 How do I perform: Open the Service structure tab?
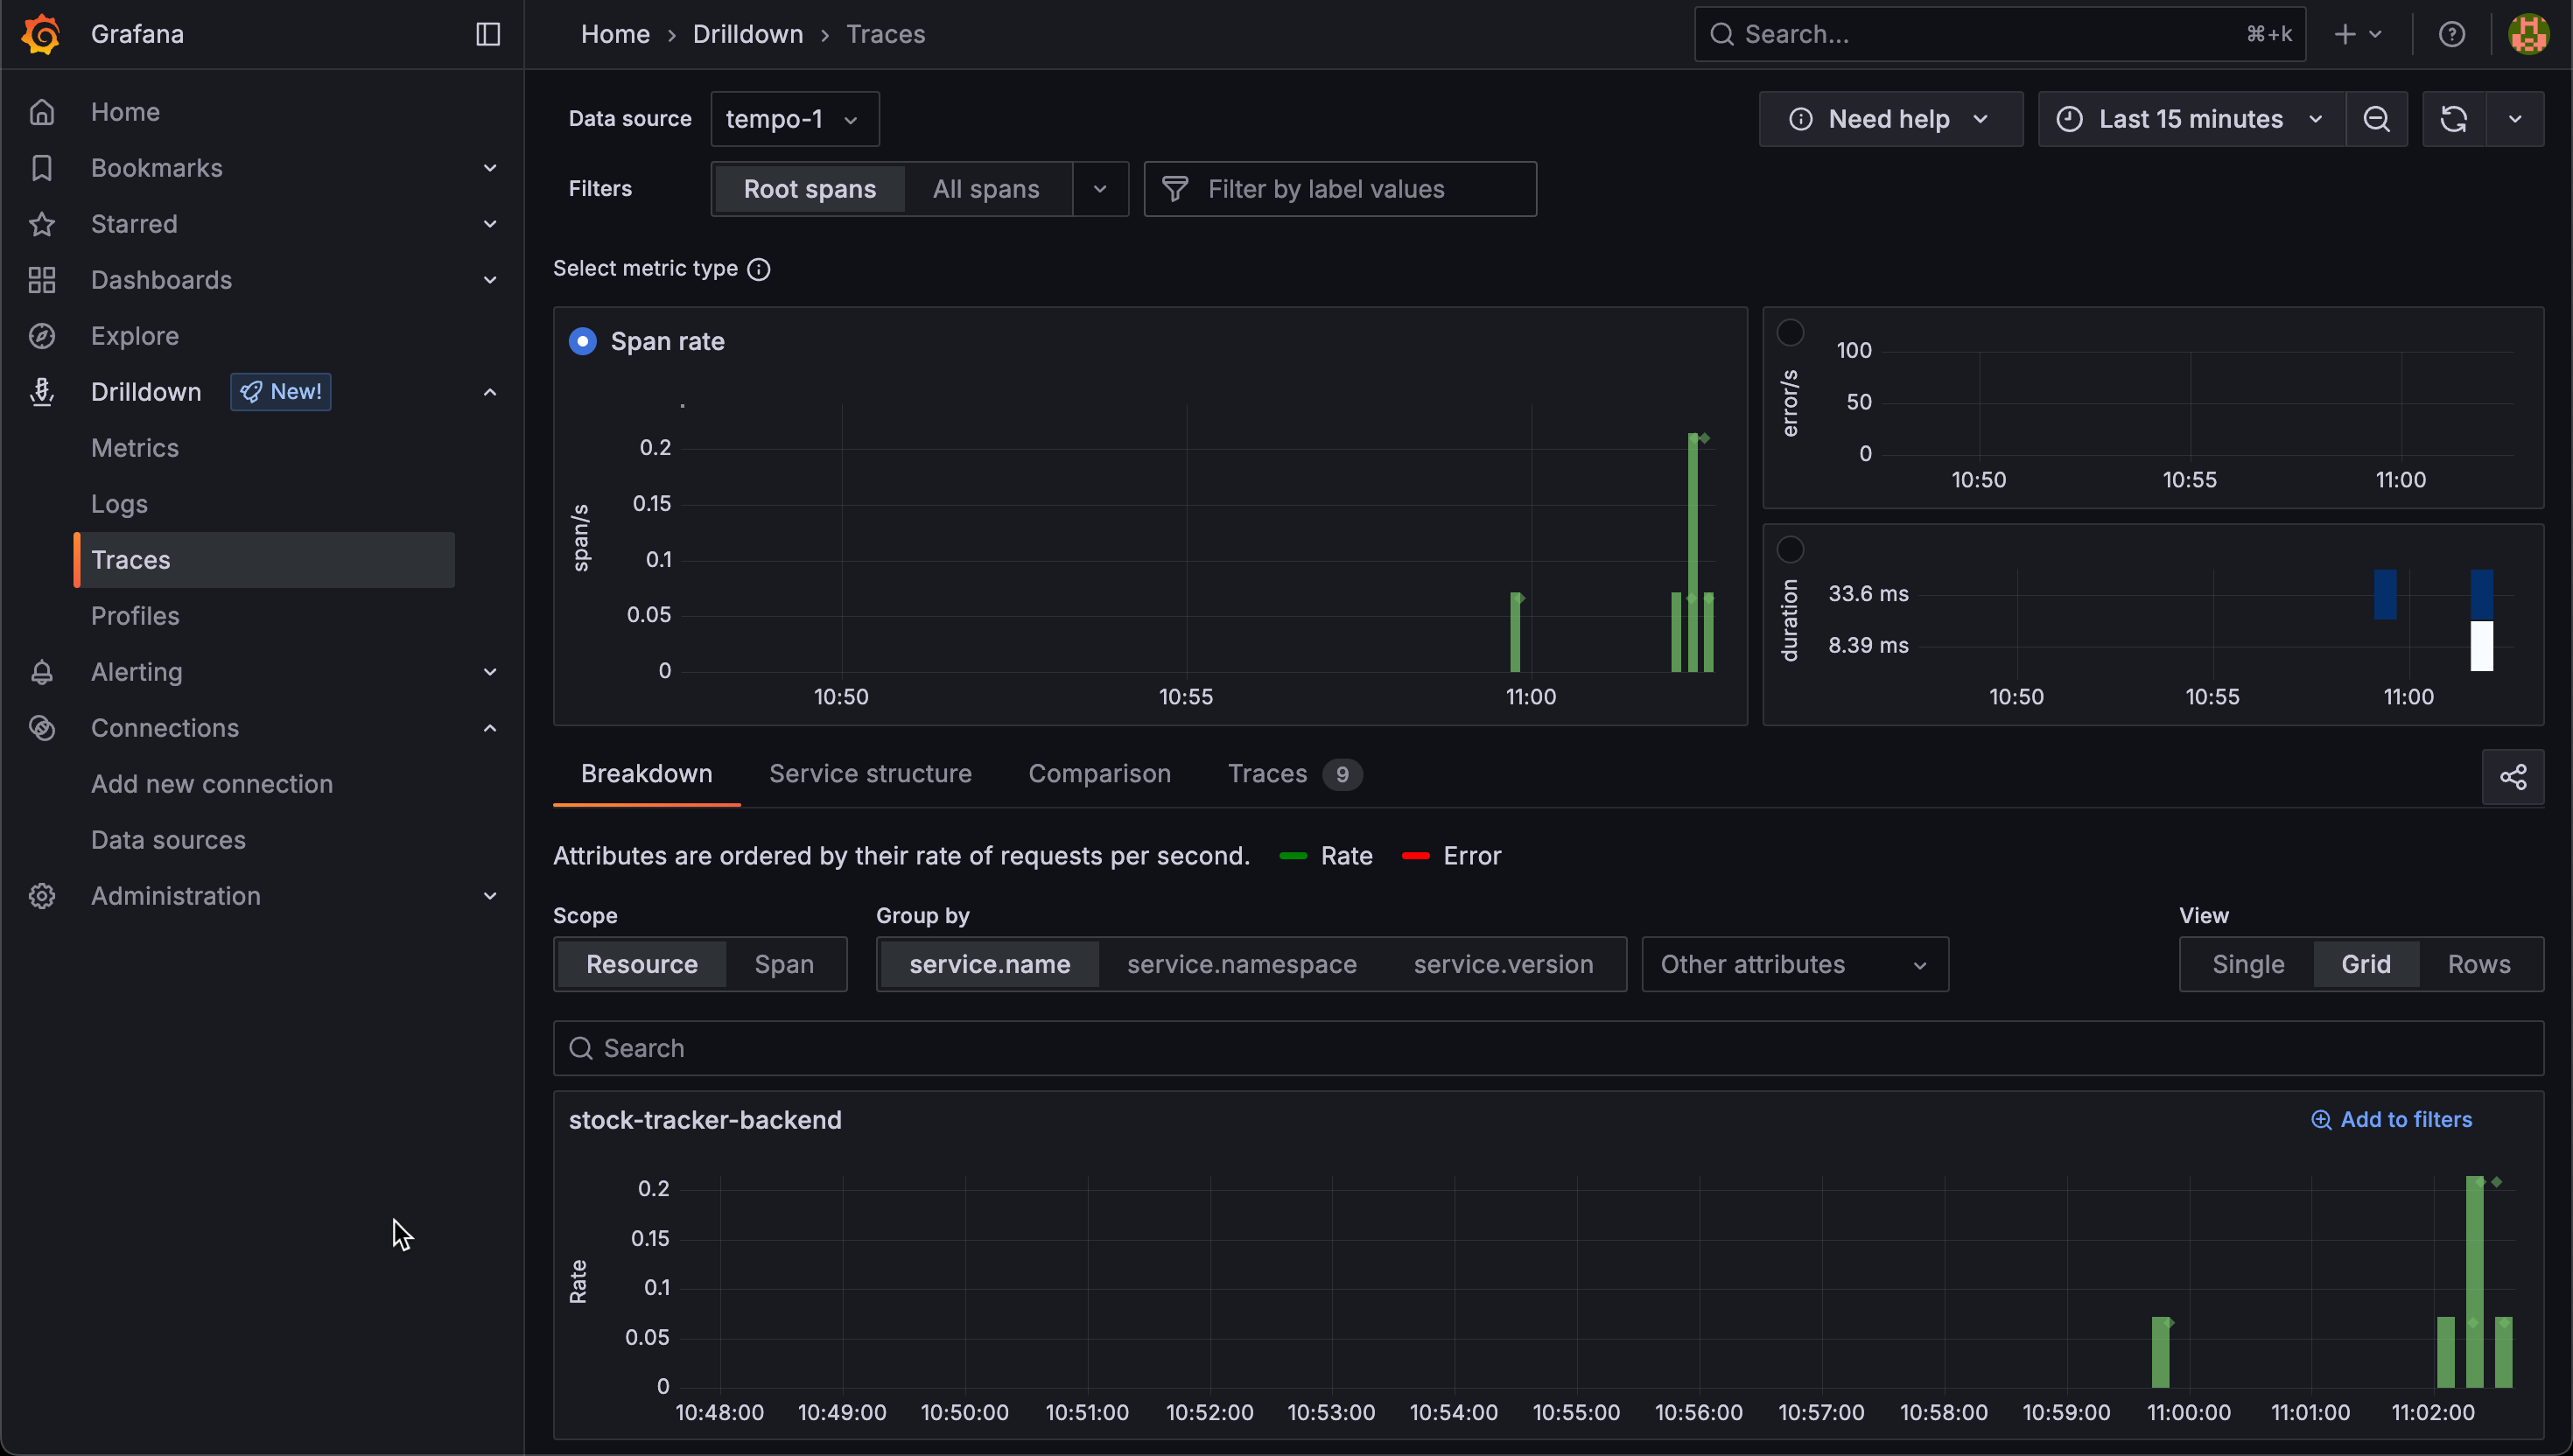coord(870,774)
